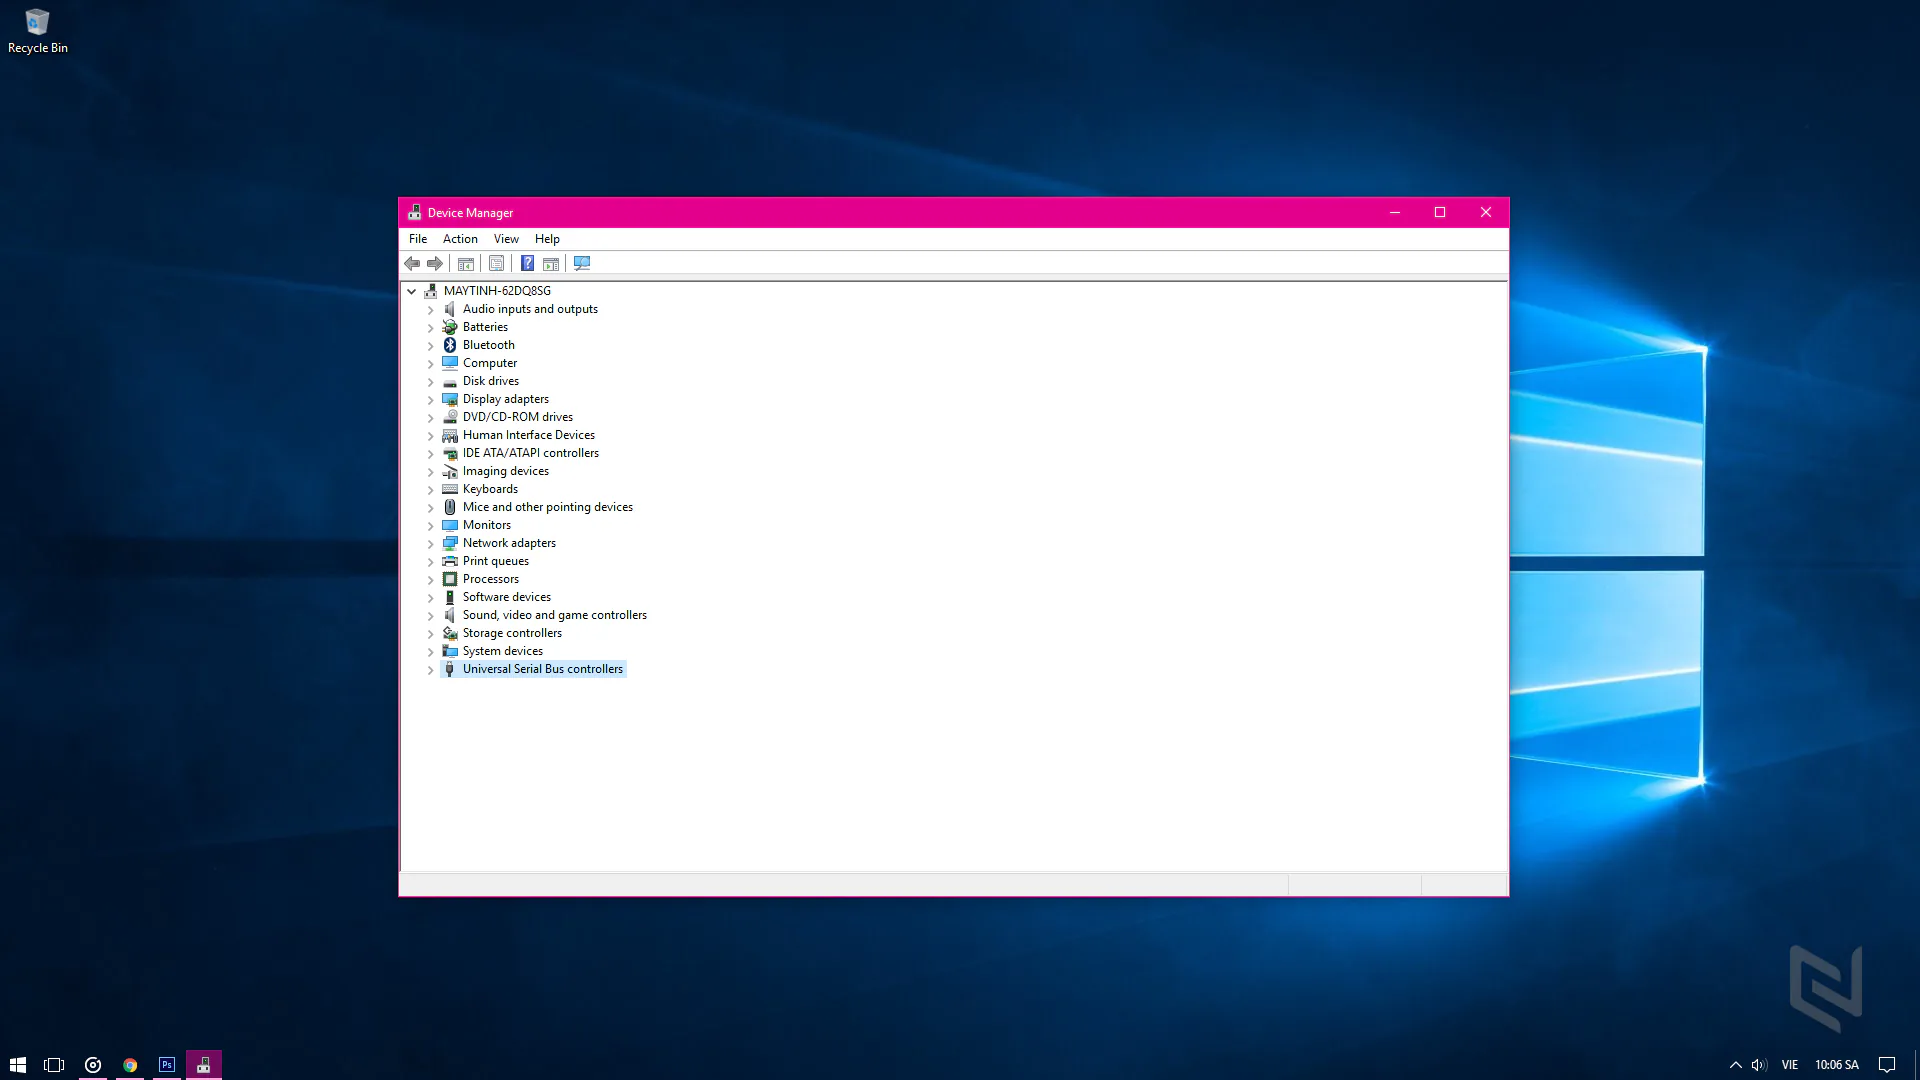The width and height of the screenshot is (1920, 1080).
Task: Open the View menu
Action: click(506, 239)
